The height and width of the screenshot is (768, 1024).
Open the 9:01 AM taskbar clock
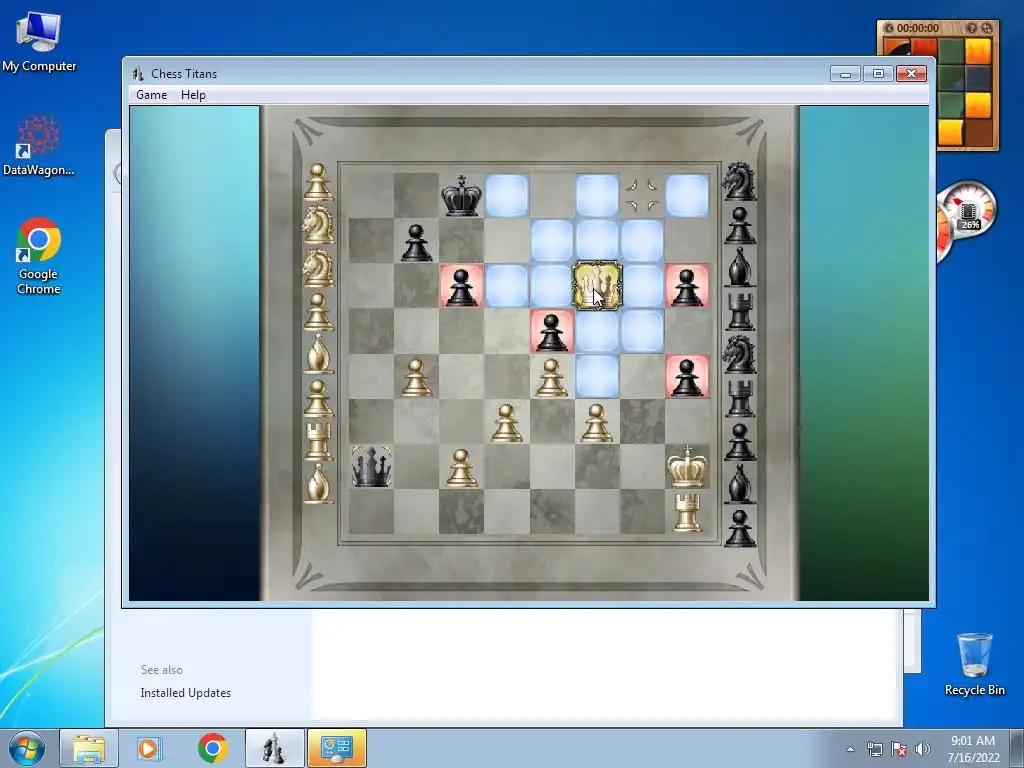click(x=973, y=748)
